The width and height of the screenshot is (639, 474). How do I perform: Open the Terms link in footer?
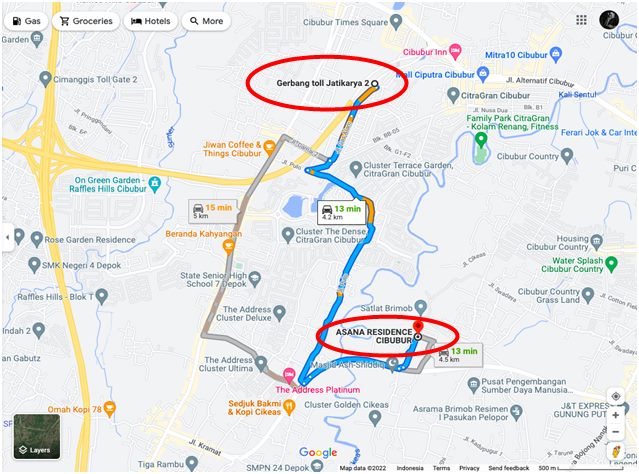click(x=441, y=468)
